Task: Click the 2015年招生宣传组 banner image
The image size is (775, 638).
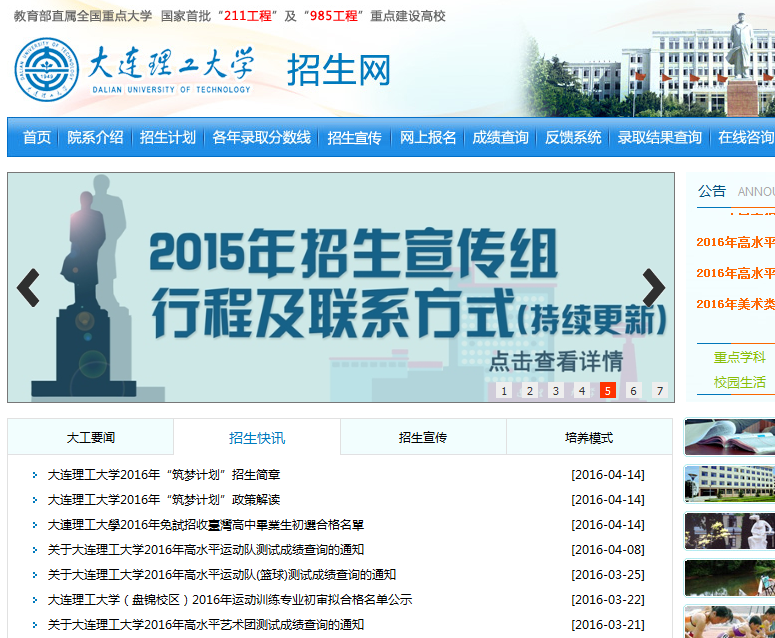Action: pos(341,288)
